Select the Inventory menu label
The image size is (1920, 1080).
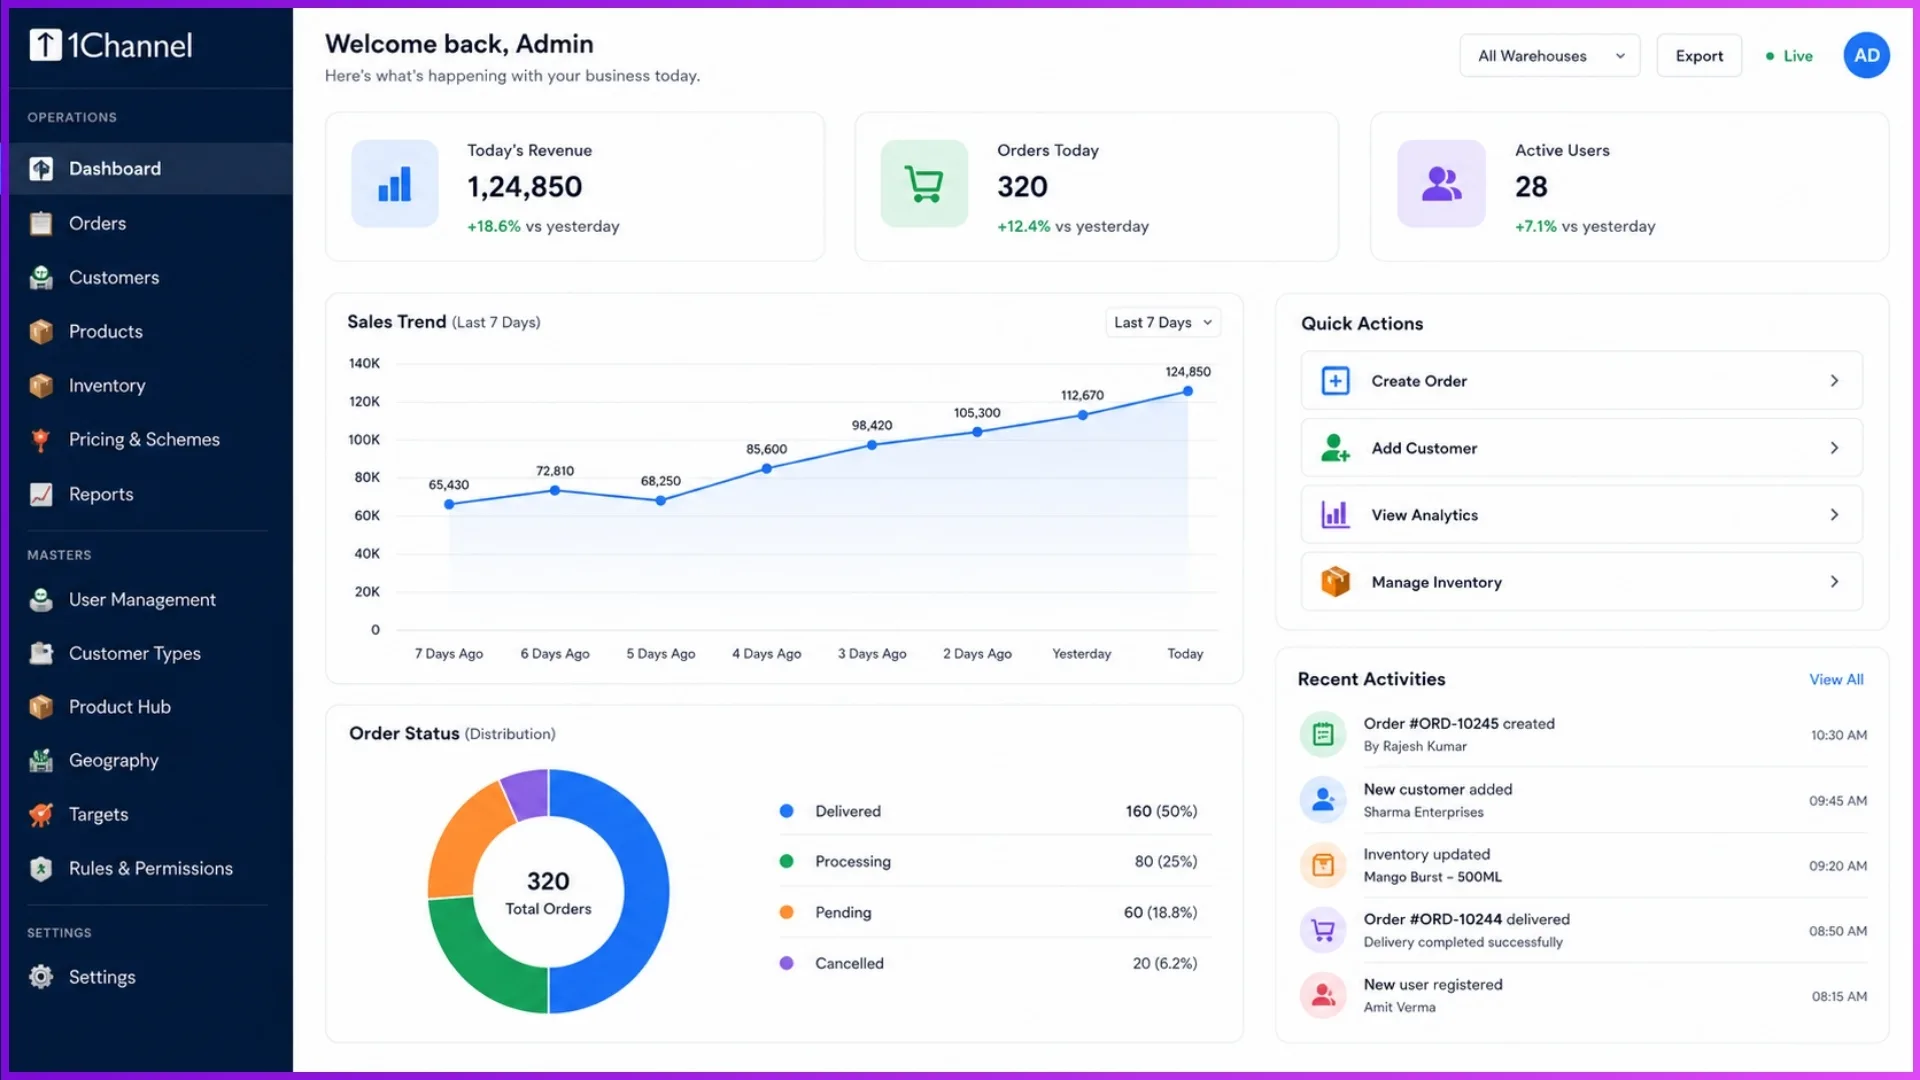pyautogui.click(x=107, y=386)
